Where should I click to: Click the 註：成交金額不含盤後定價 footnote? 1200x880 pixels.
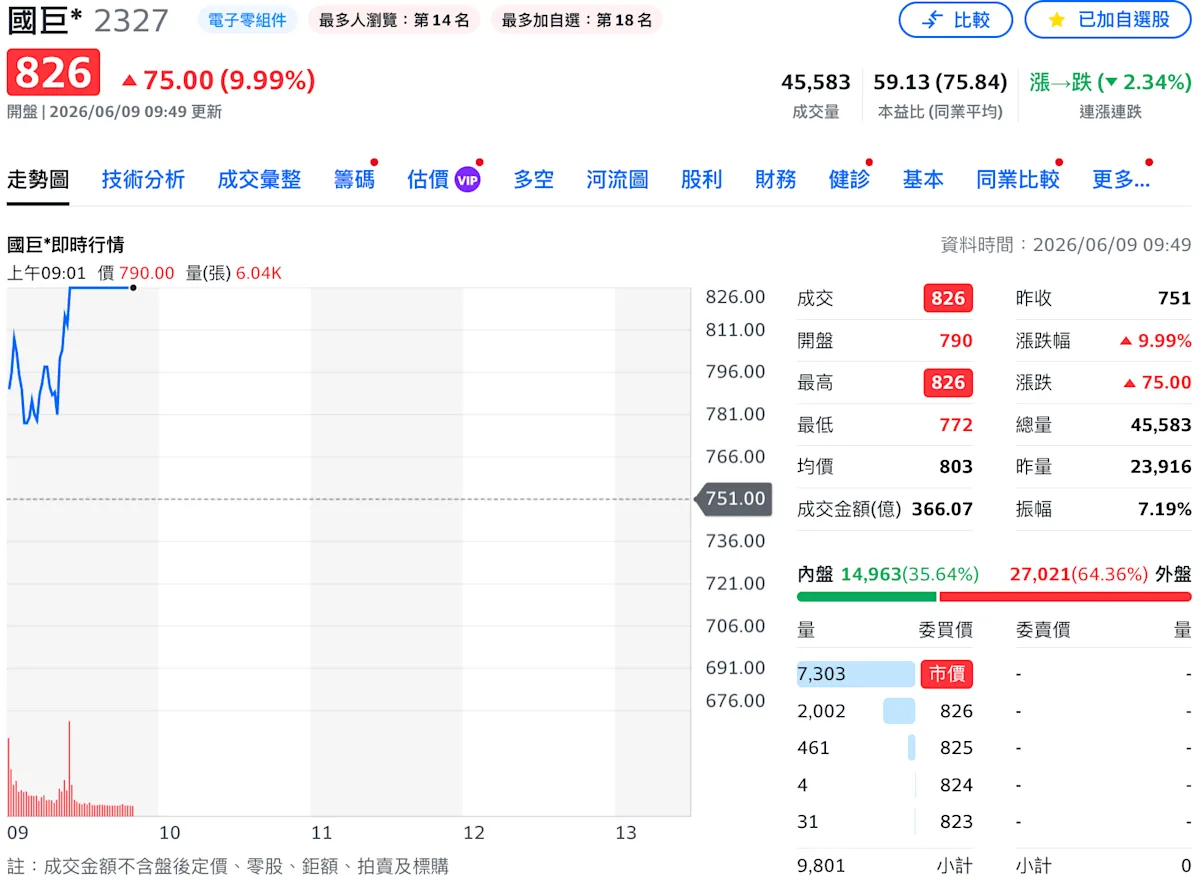pyautogui.click(x=228, y=866)
